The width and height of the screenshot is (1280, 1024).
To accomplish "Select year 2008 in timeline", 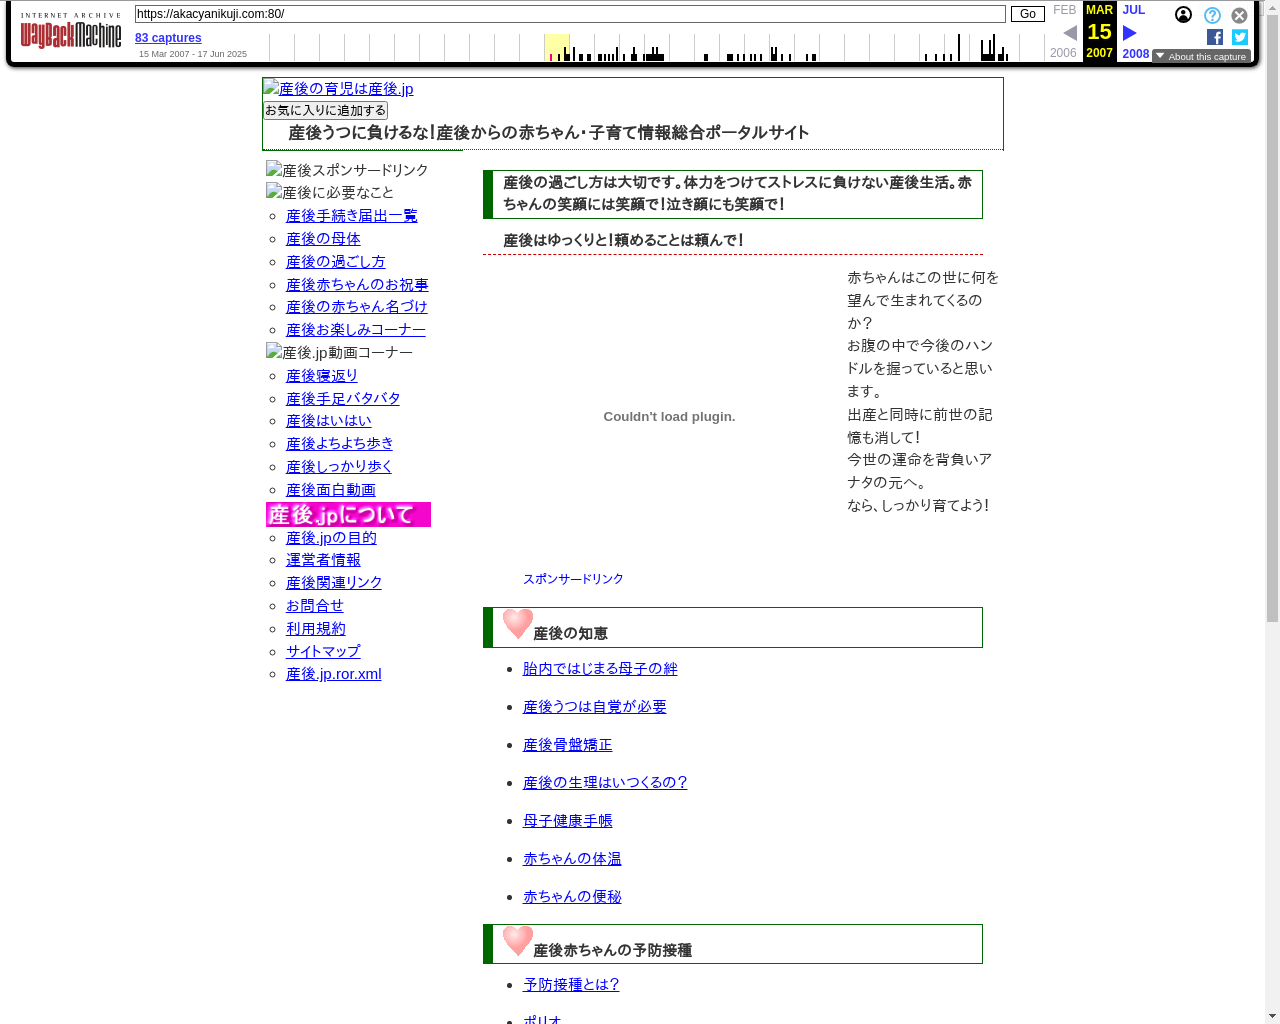I will coord(1135,54).
